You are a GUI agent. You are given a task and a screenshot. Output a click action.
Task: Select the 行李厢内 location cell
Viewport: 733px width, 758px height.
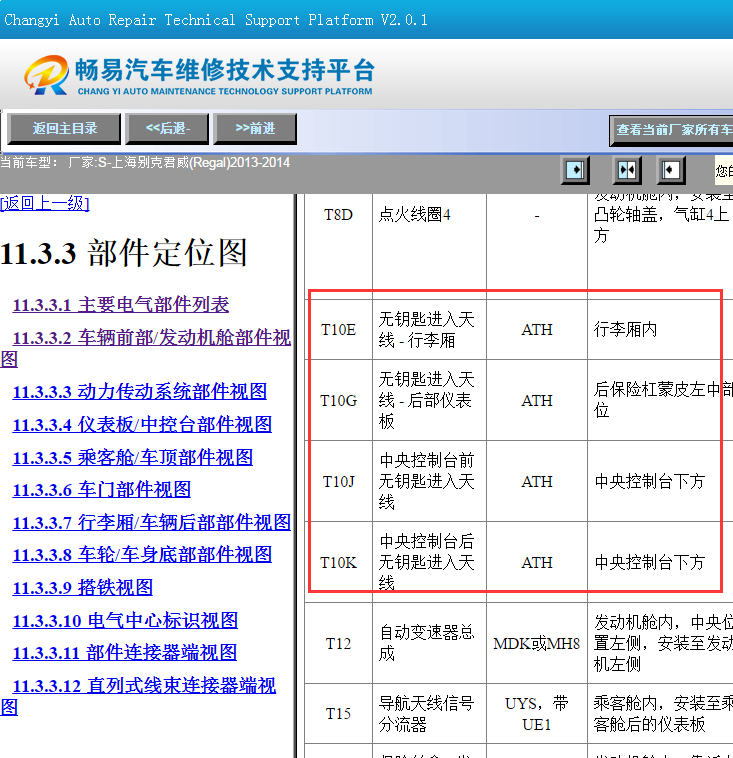click(660, 330)
